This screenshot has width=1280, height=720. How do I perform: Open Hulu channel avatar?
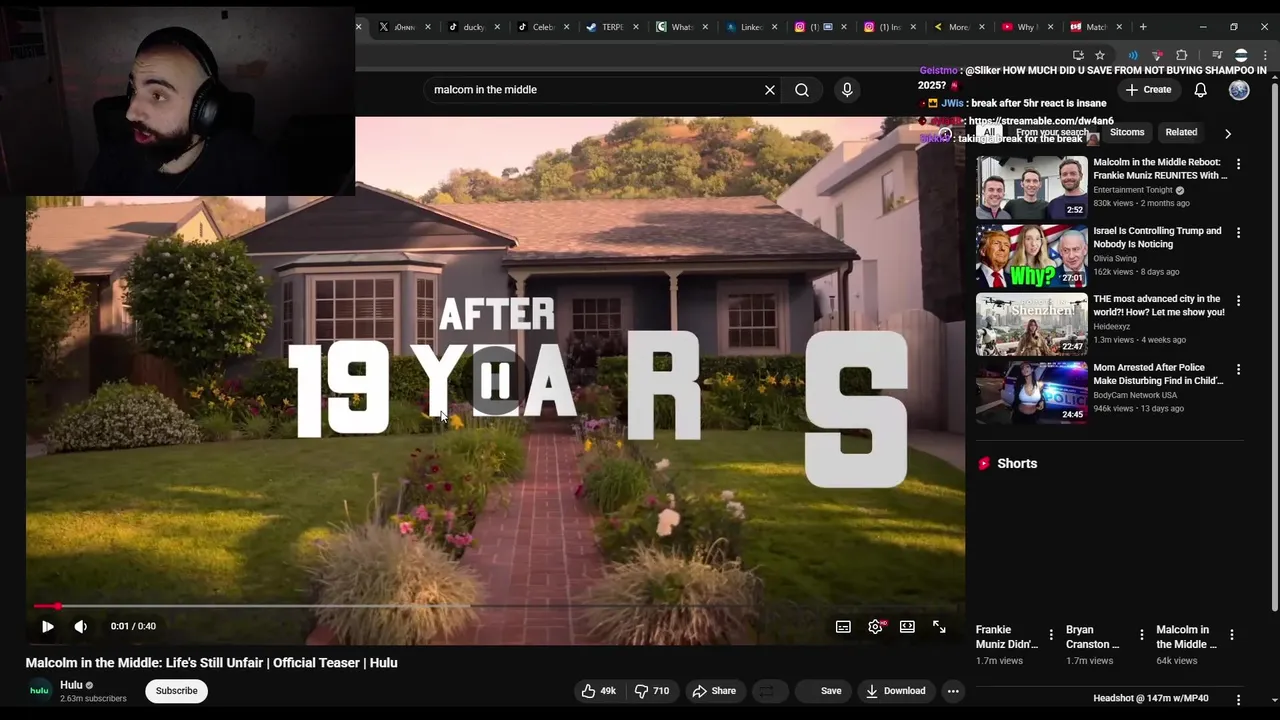(39, 691)
